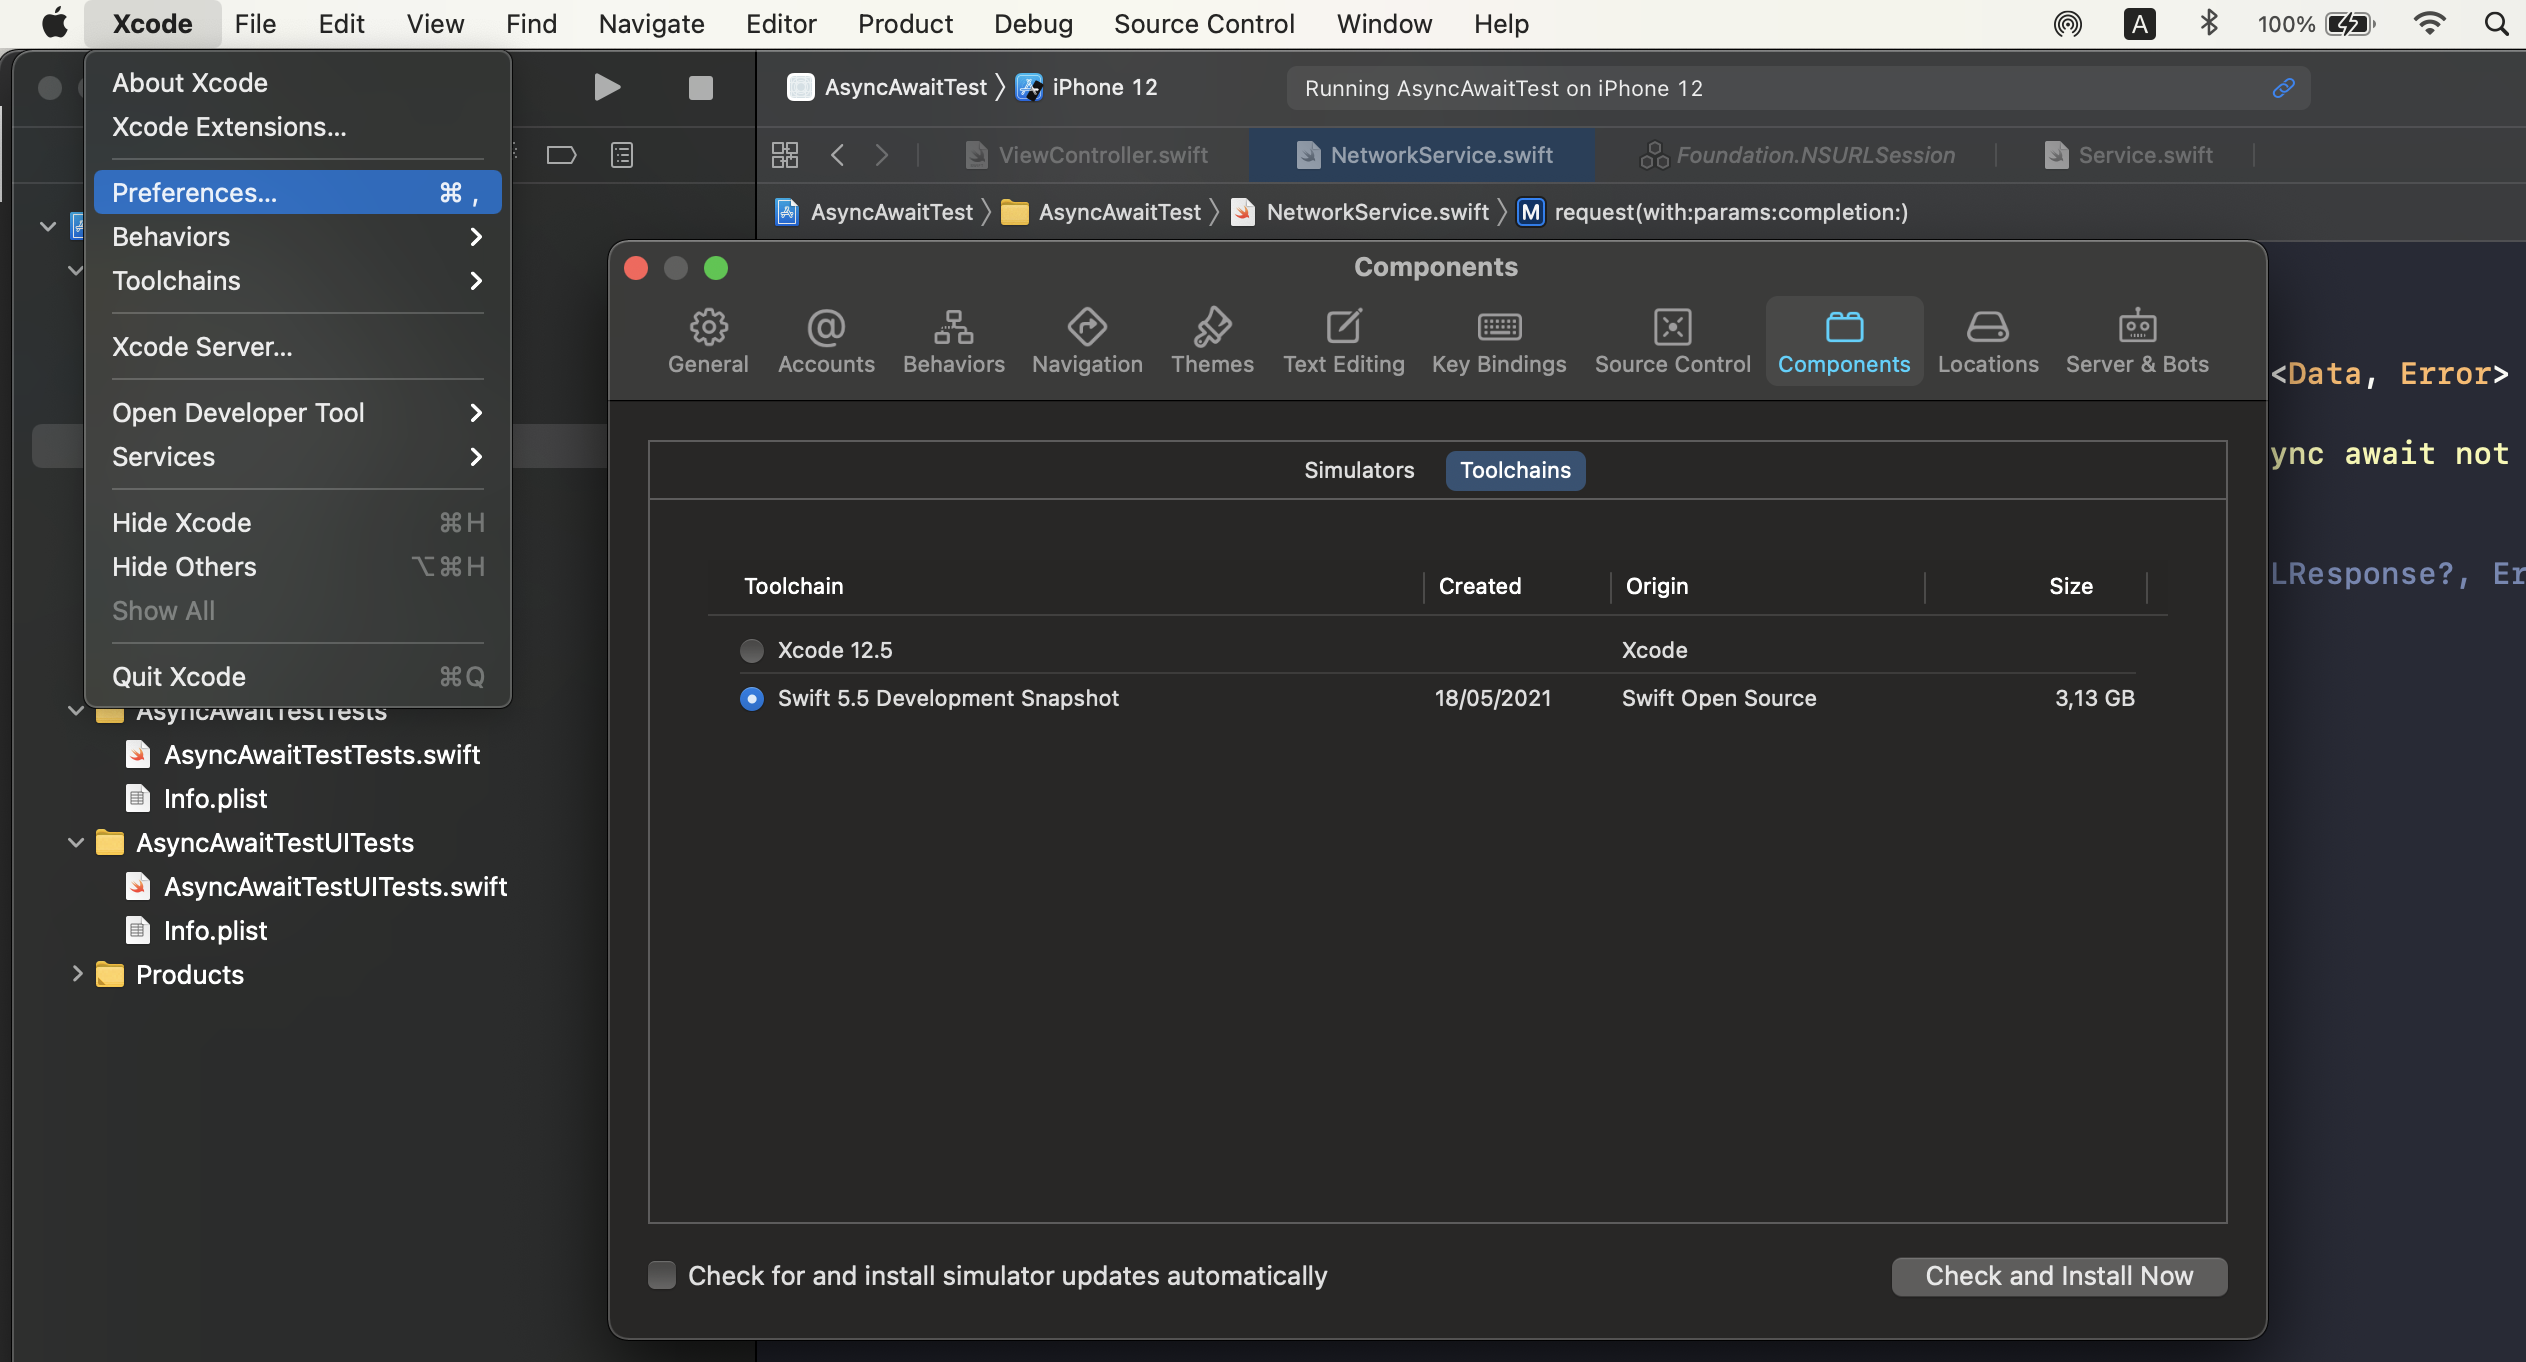Screen dimensions: 2526x1362
Task: Open Navigation preferences pane
Action: [1087, 341]
